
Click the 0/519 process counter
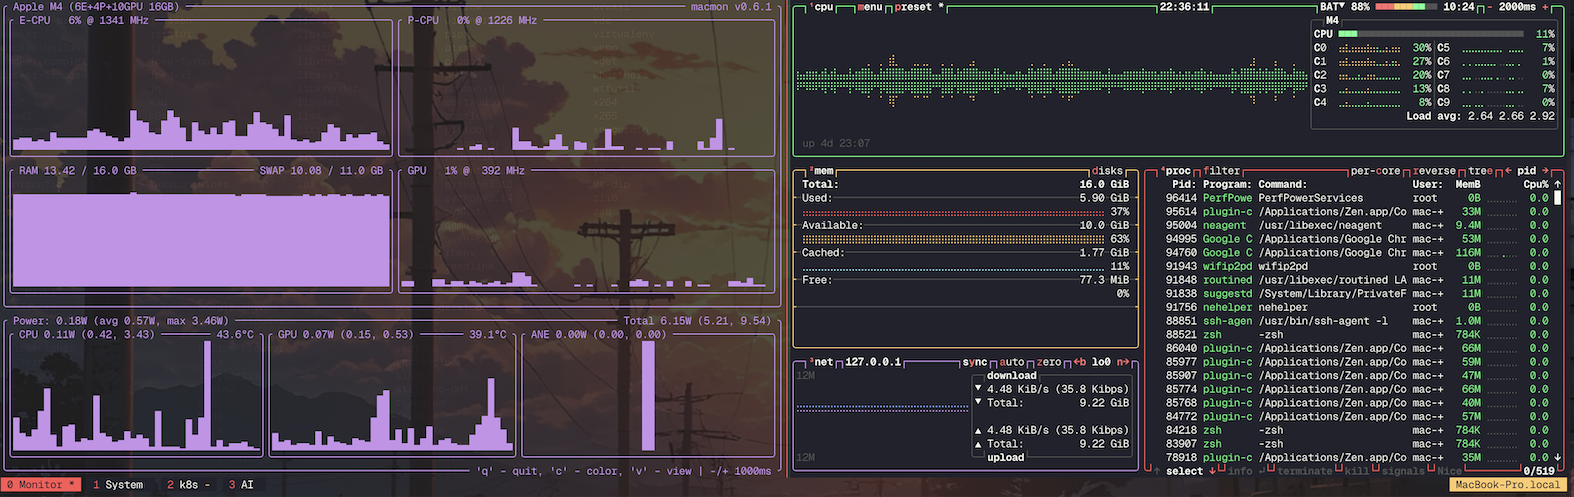(x=1539, y=471)
